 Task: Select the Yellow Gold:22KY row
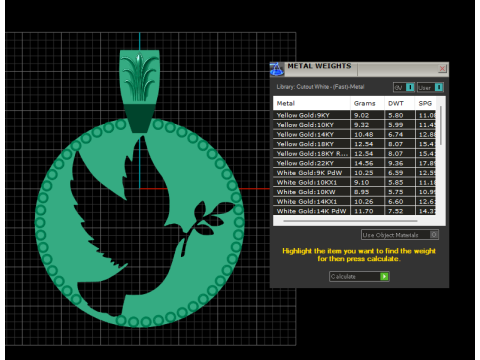(x=354, y=163)
